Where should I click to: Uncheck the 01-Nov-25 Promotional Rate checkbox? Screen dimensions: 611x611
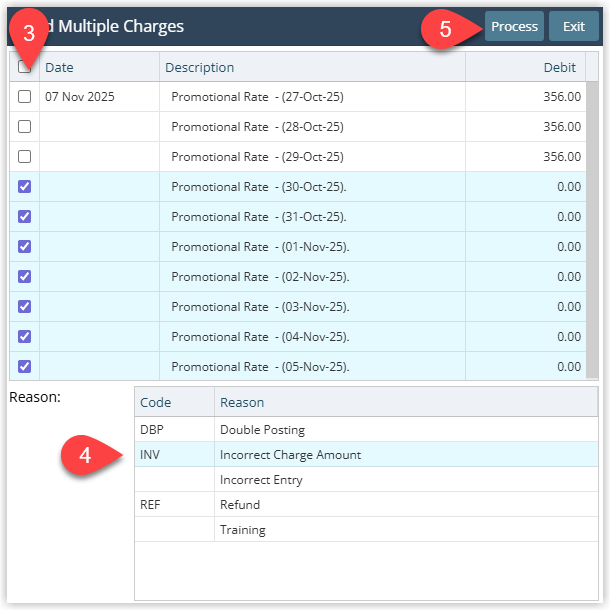point(25,246)
